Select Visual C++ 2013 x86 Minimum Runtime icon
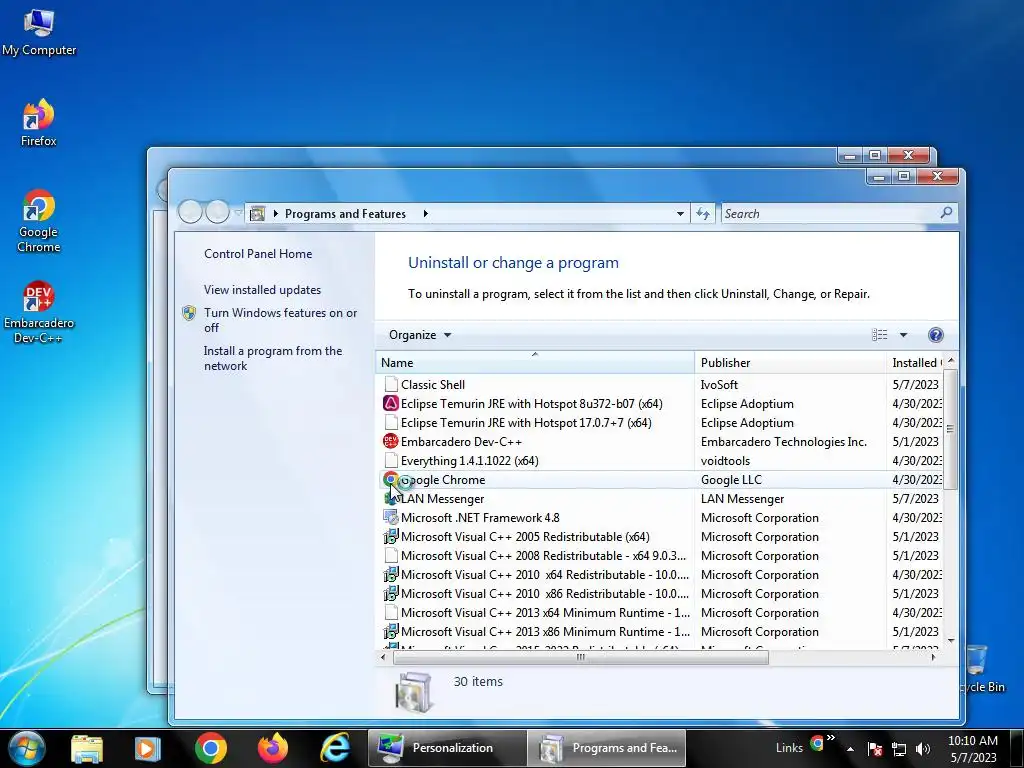This screenshot has width=1024, height=768. point(391,632)
